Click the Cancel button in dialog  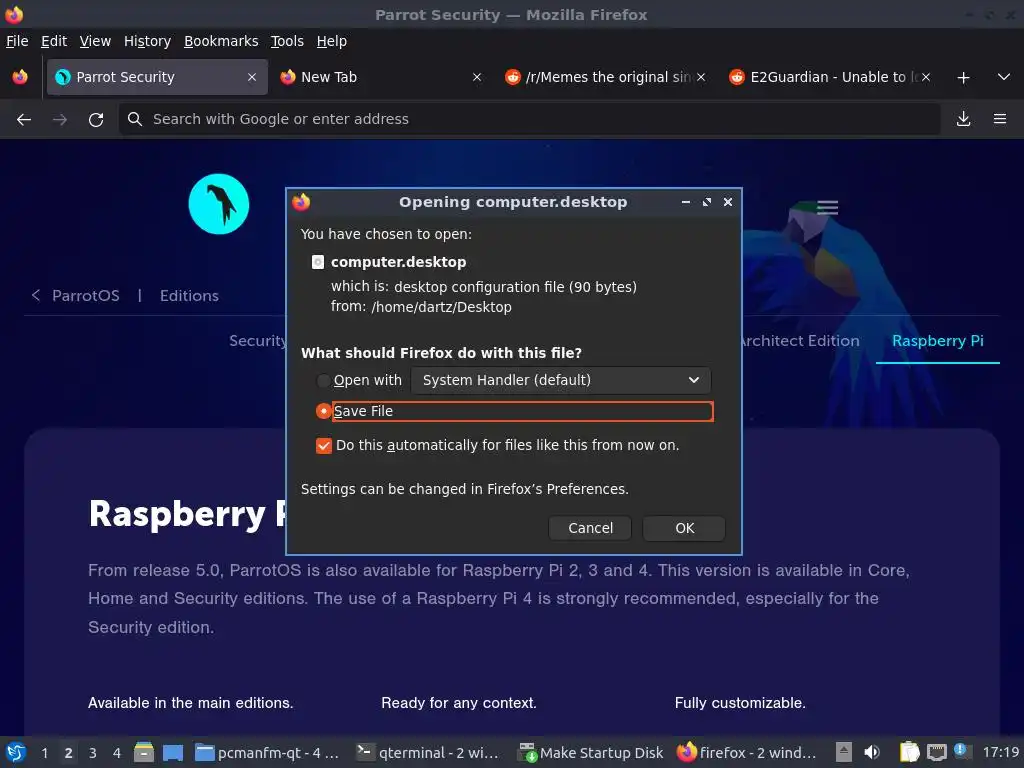(590, 528)
